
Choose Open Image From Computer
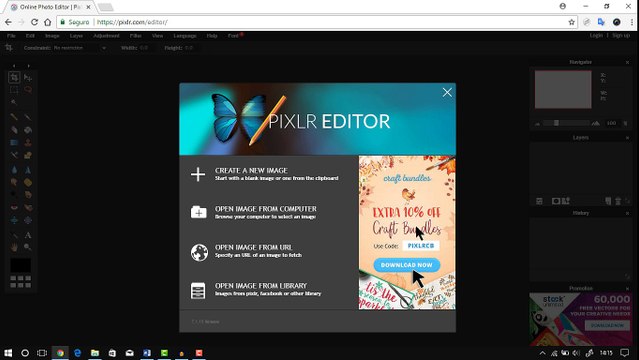(x=254, y=212)
